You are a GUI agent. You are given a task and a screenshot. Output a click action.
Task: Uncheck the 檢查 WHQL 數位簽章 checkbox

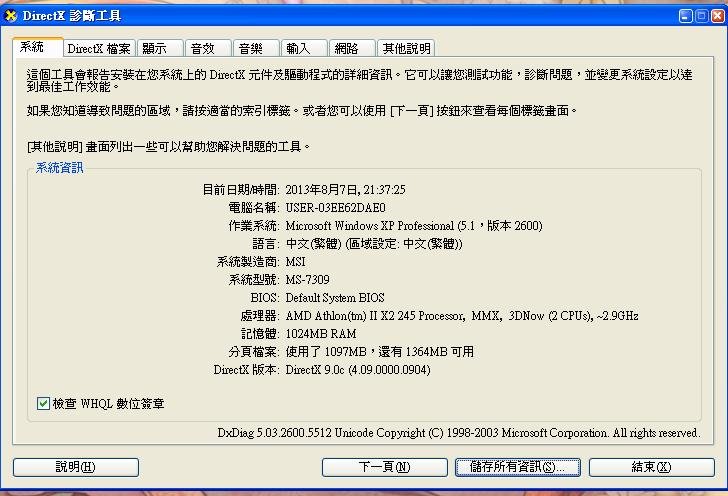tap(43, 404)
